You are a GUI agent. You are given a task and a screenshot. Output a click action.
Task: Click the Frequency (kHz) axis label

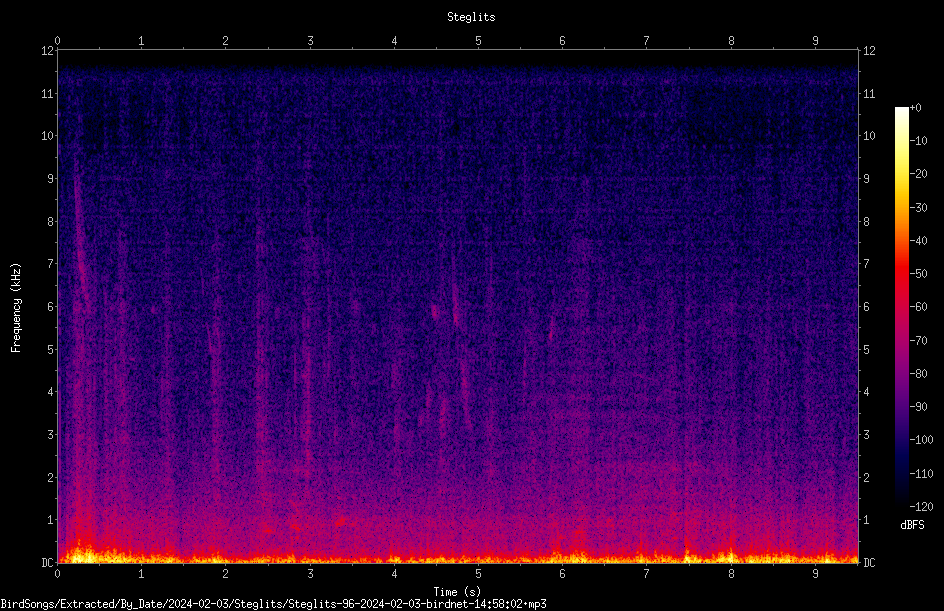16,308
